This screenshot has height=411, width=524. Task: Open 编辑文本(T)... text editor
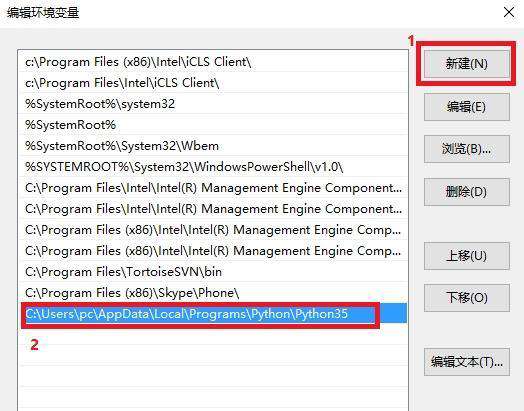pos(467,362)
